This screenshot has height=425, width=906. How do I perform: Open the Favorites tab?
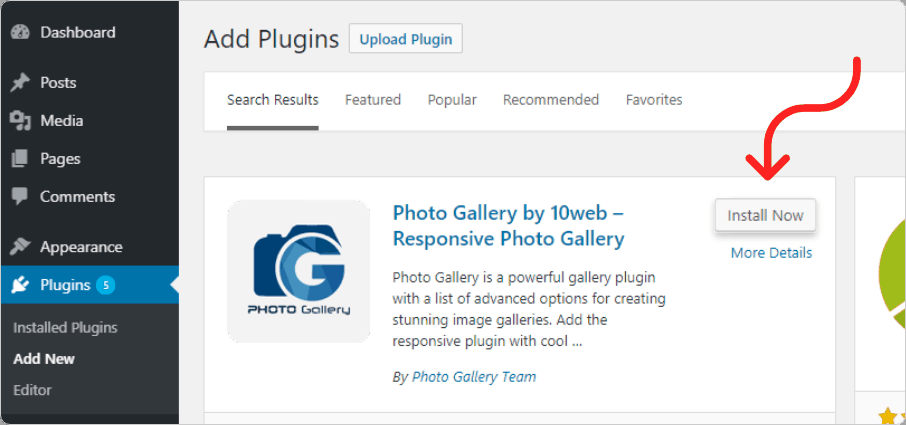[654, 100]
